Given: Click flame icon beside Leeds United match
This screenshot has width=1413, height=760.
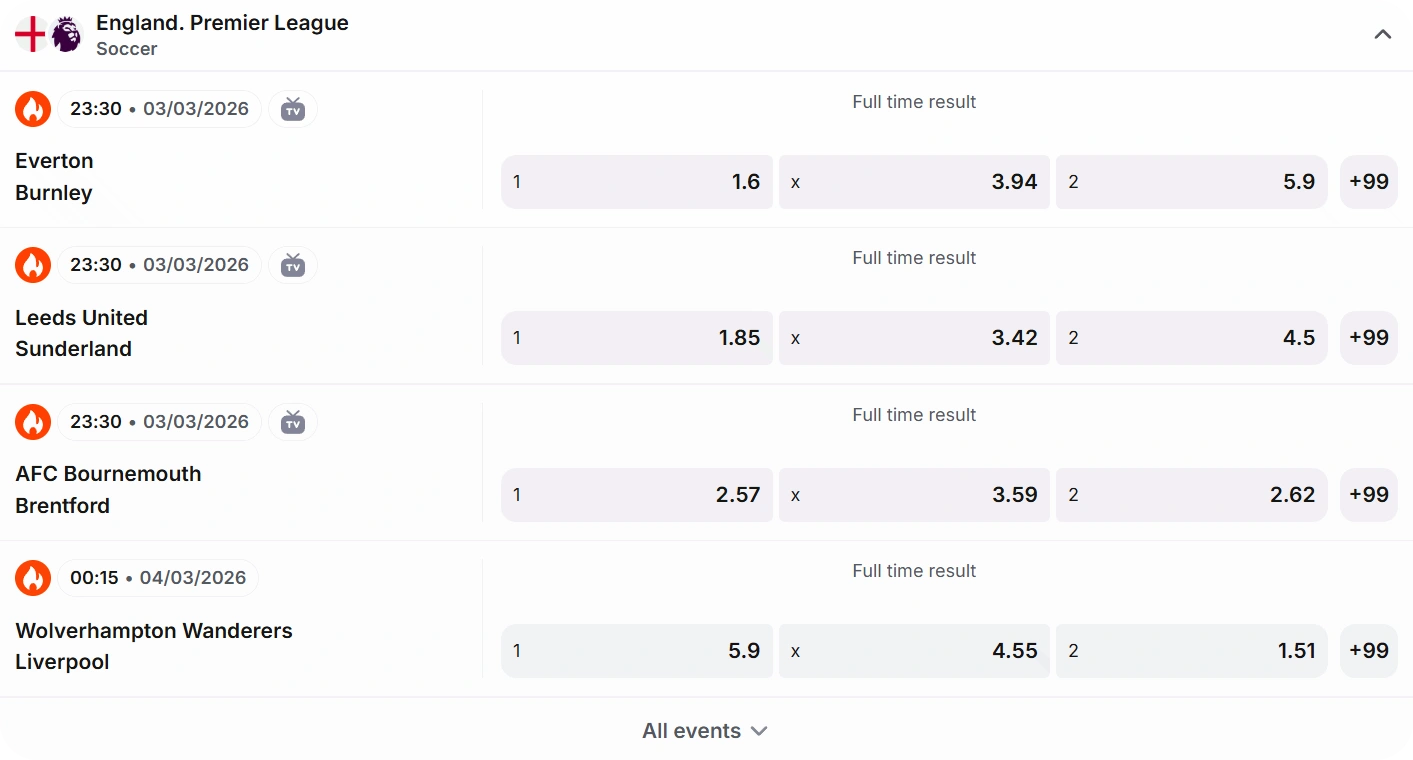Looking at the screenshot, I should (33, 265).
